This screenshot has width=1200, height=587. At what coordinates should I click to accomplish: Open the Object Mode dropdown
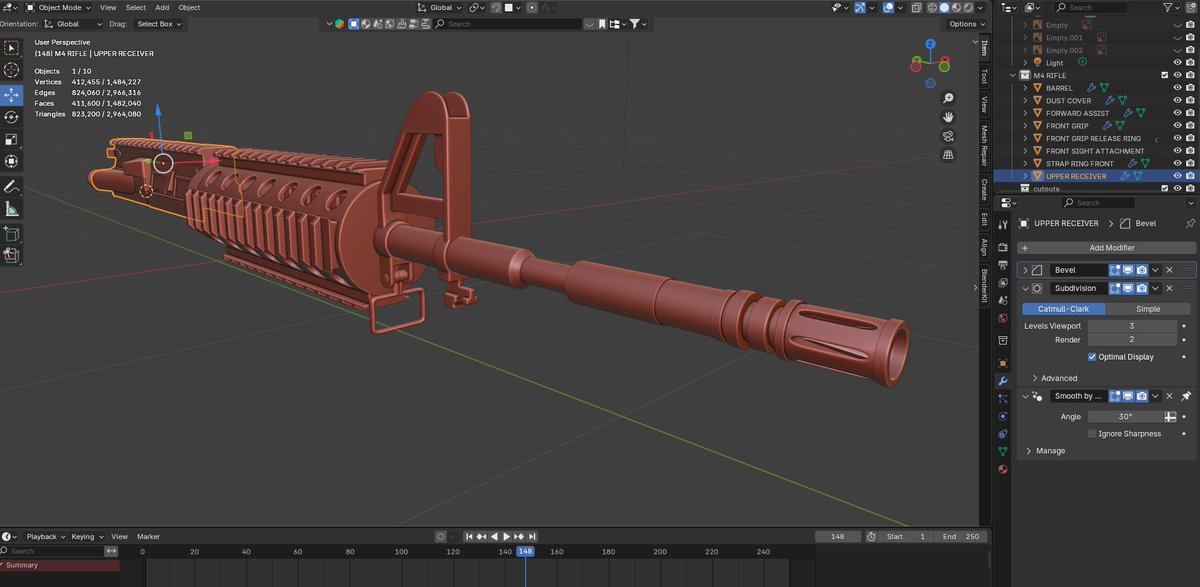57,7
